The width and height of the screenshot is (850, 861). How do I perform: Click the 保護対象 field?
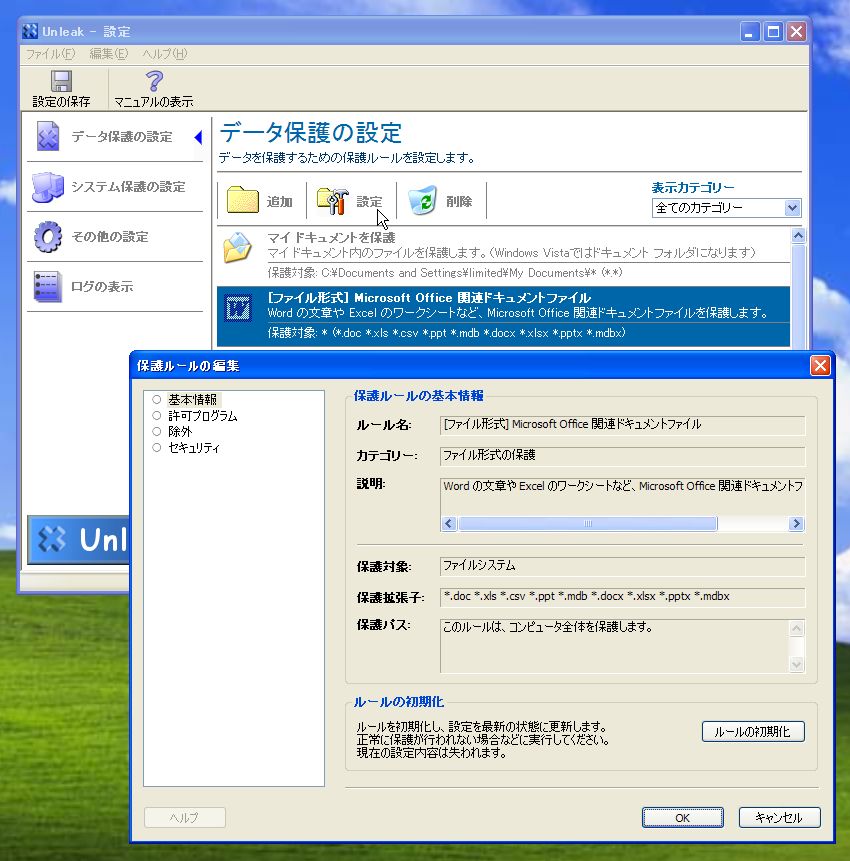[622, 566]
